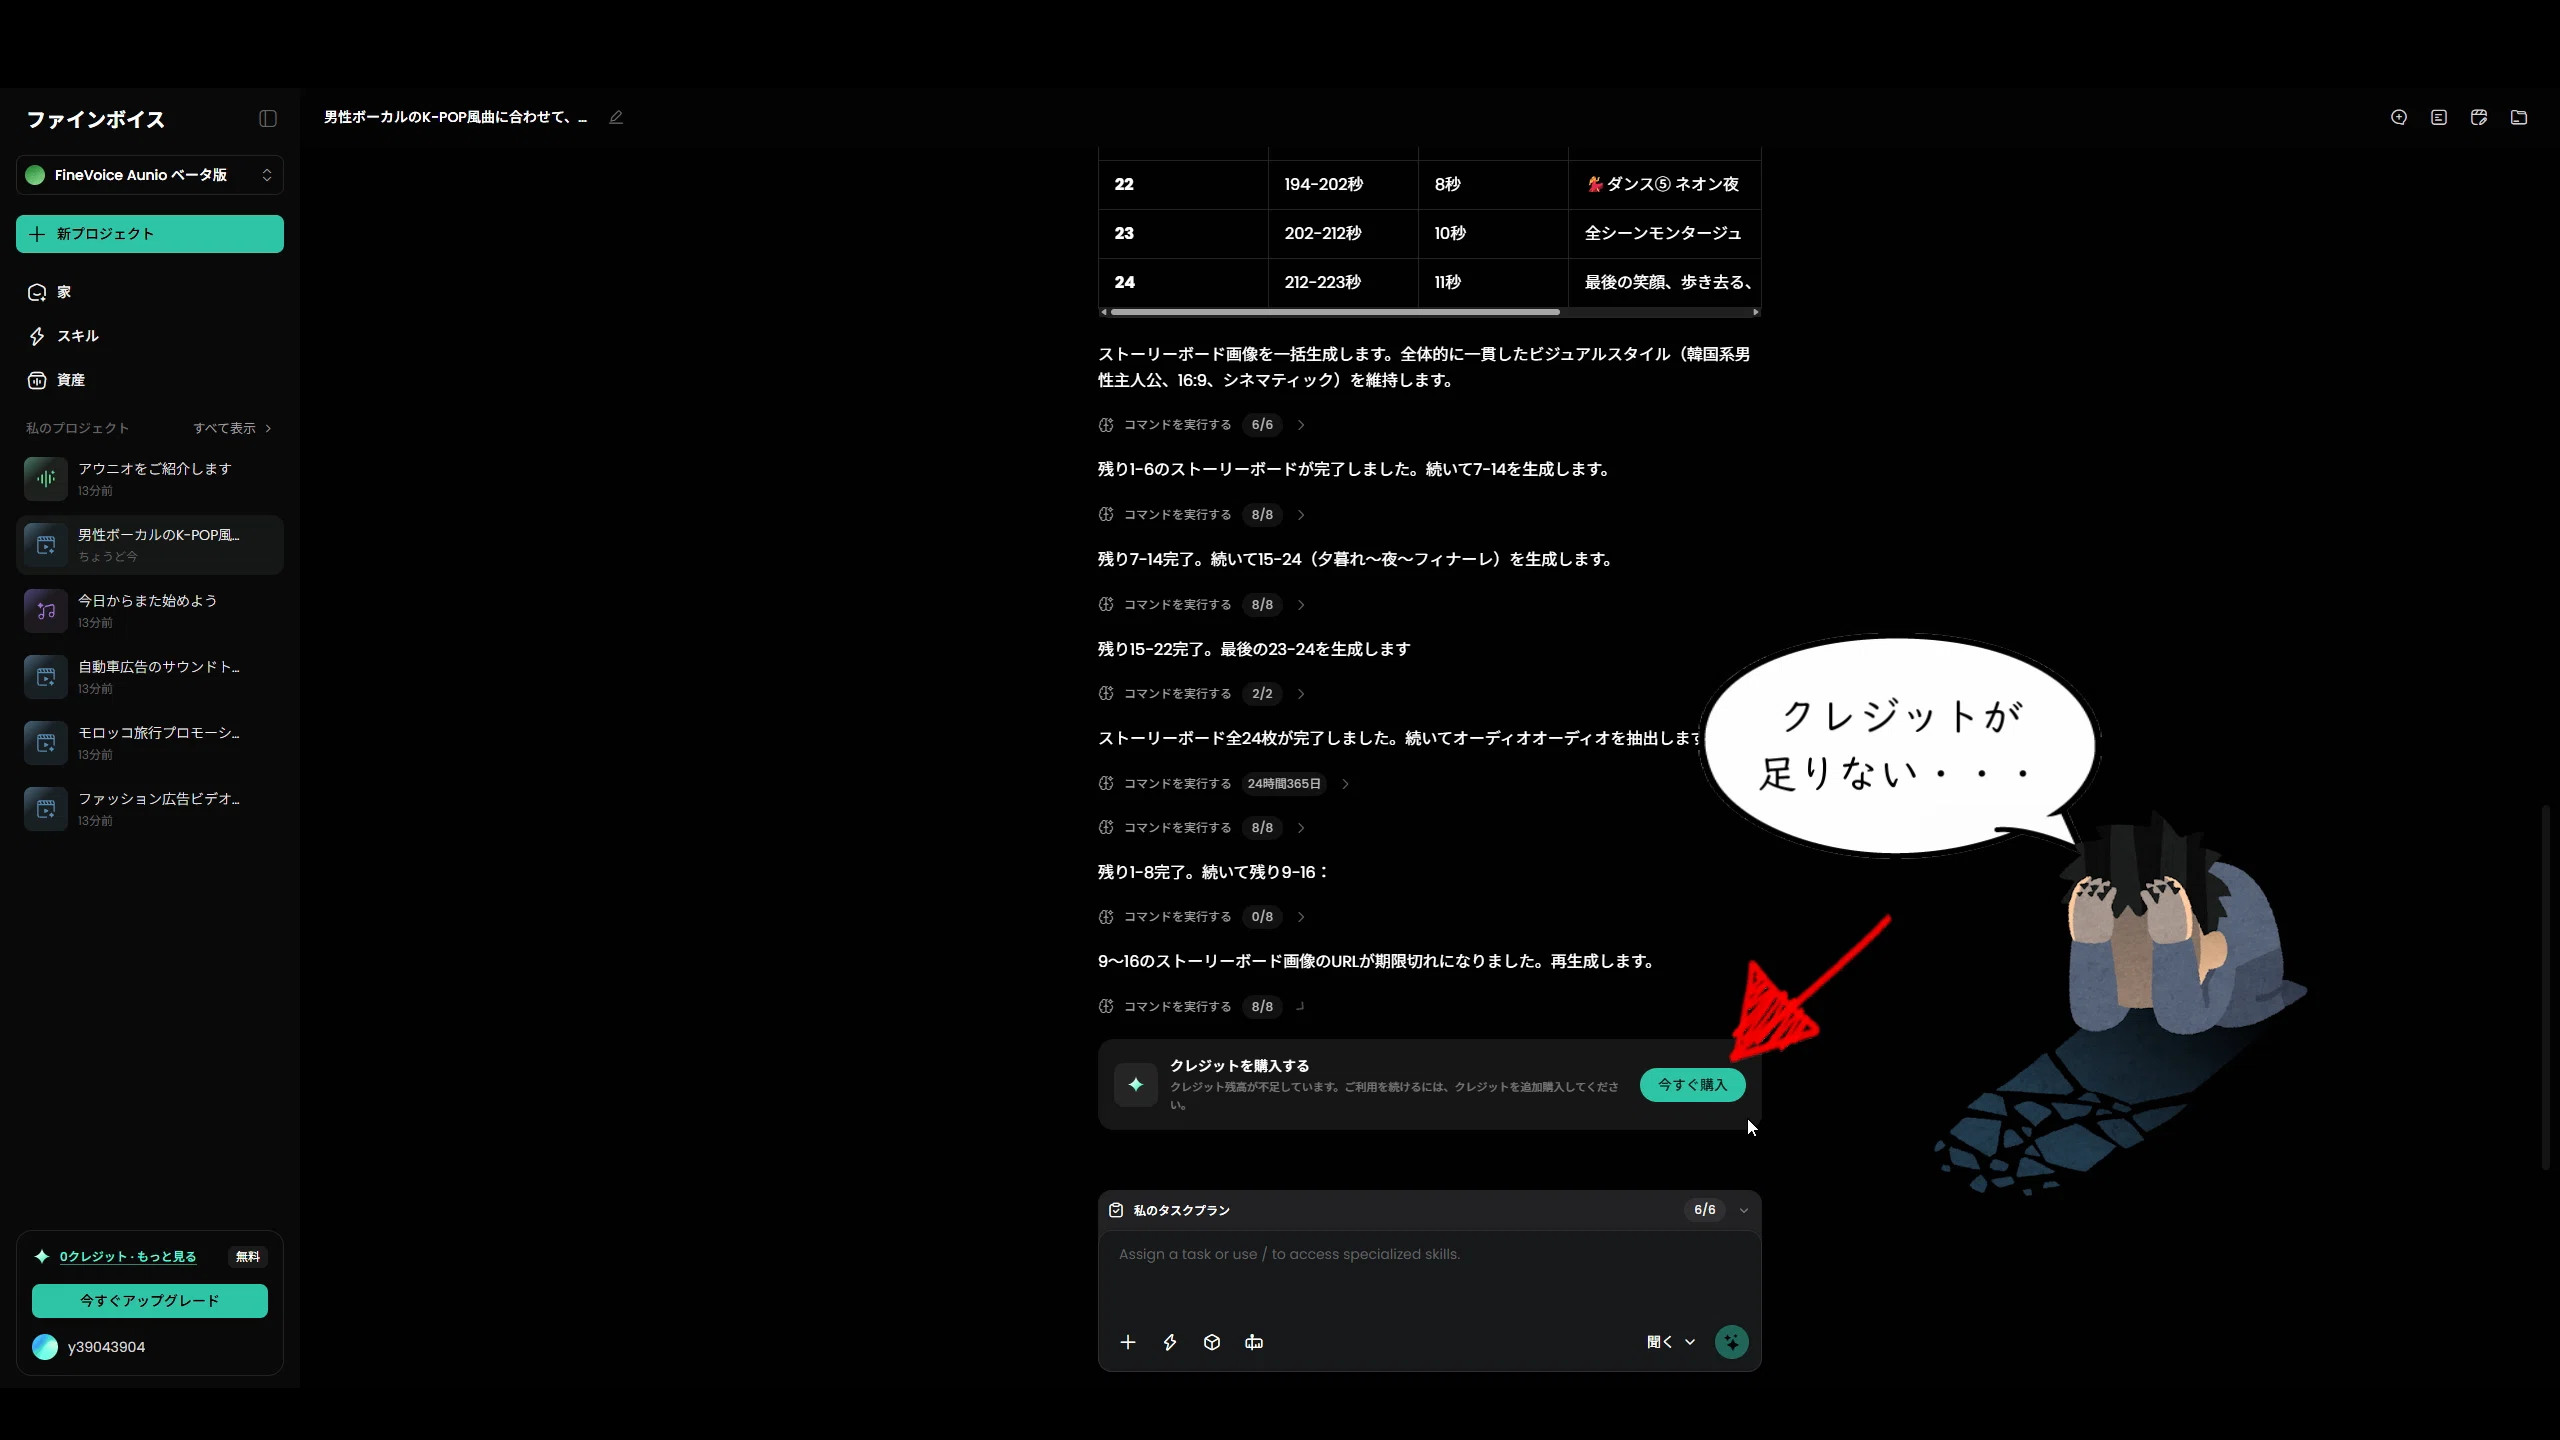Viewport: 2560px width, 1440px height.
Task: Click the cube icon in input box
Action: coord(1212,1342)
